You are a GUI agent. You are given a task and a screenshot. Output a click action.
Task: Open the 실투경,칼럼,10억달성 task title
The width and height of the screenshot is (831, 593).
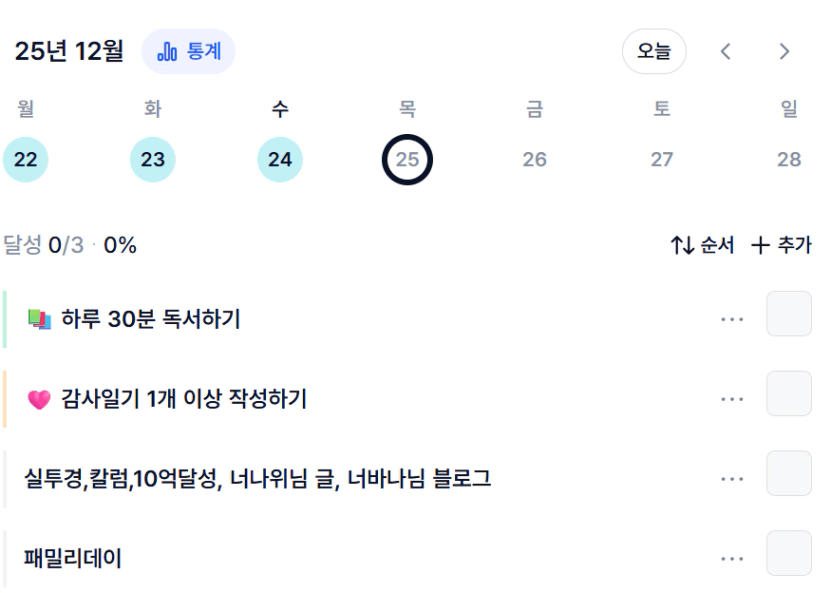pos(258,479)
